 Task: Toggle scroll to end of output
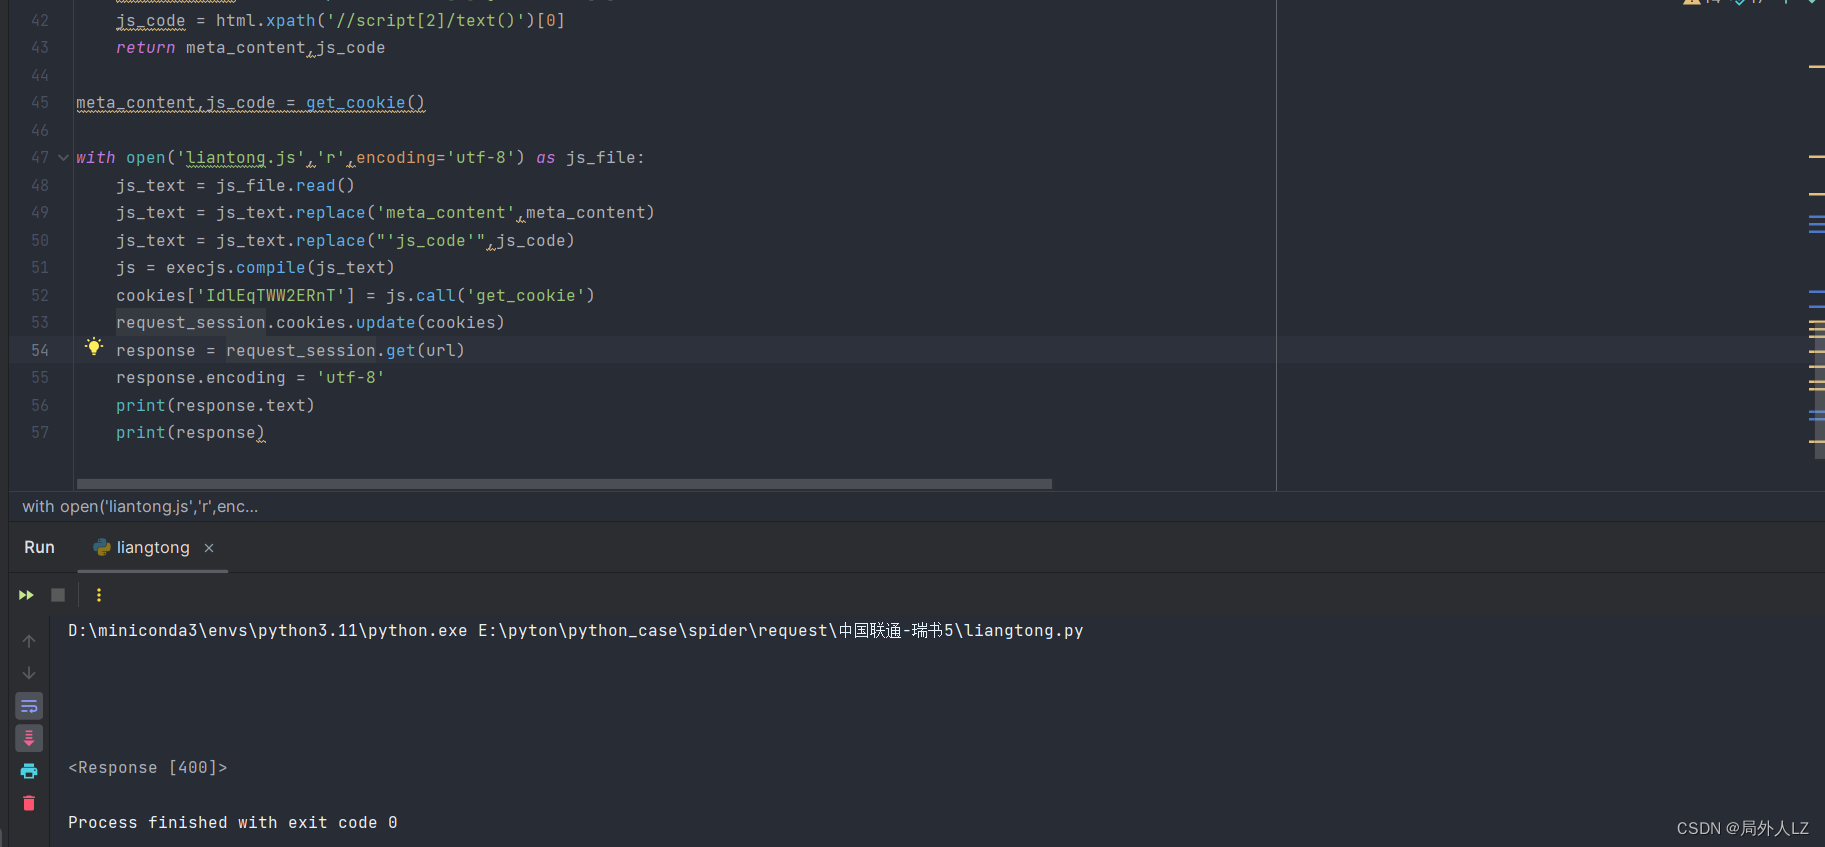tap(29, 738)
